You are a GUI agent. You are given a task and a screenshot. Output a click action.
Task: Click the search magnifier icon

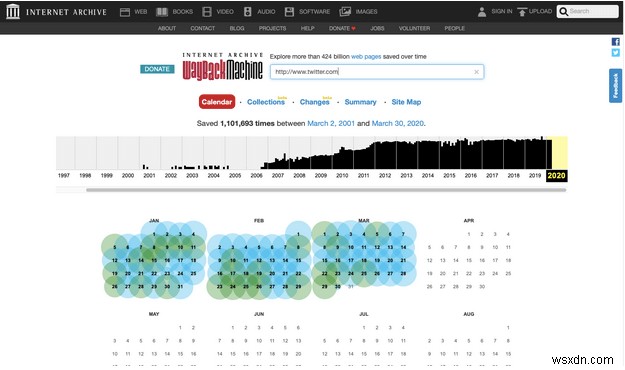point(563,12)
